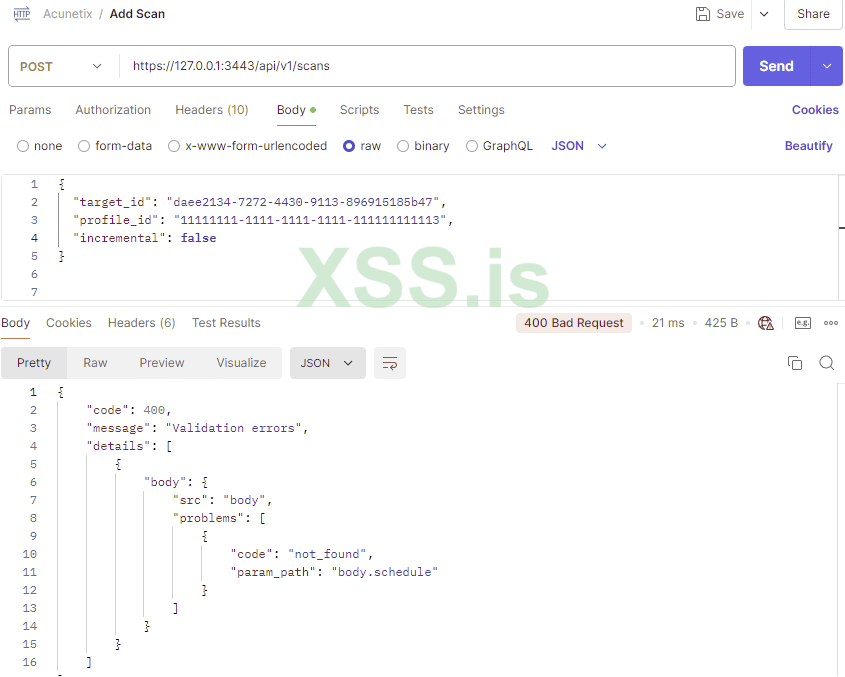
Task: Click the Share button
Action: point(813,14)
